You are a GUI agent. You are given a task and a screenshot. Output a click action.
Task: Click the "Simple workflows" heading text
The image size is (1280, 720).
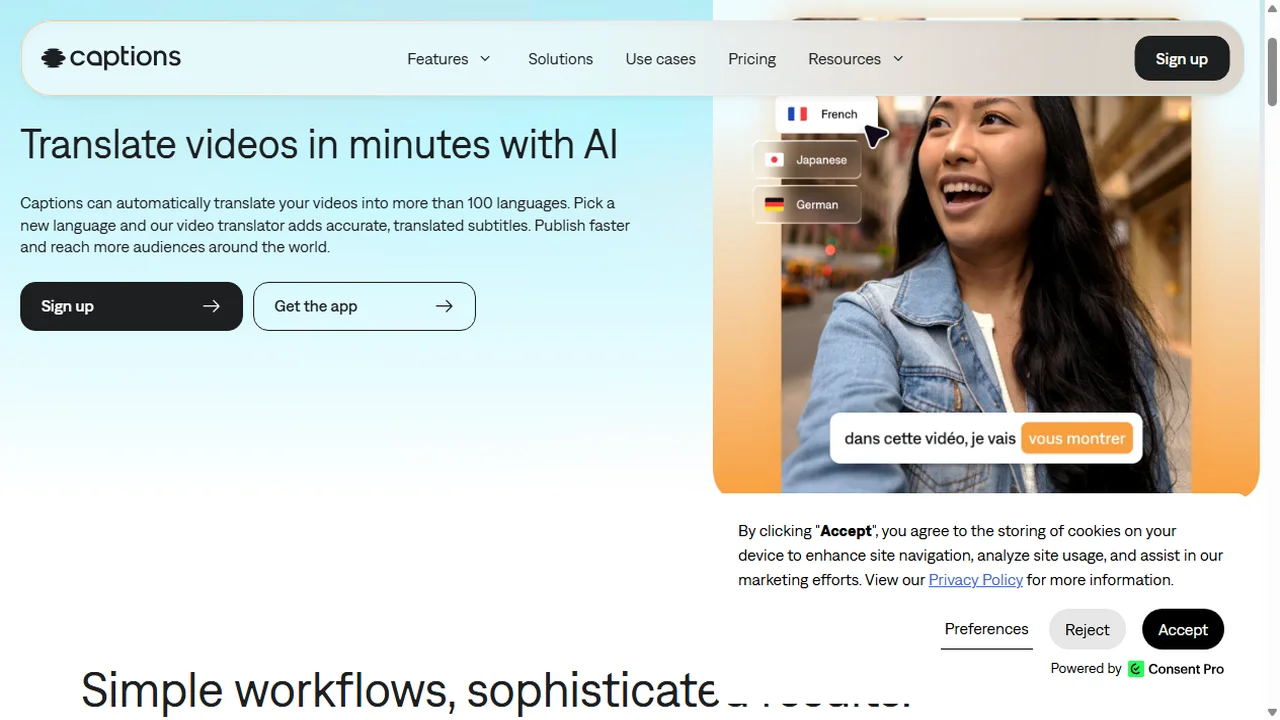click(x=268, y=689)
